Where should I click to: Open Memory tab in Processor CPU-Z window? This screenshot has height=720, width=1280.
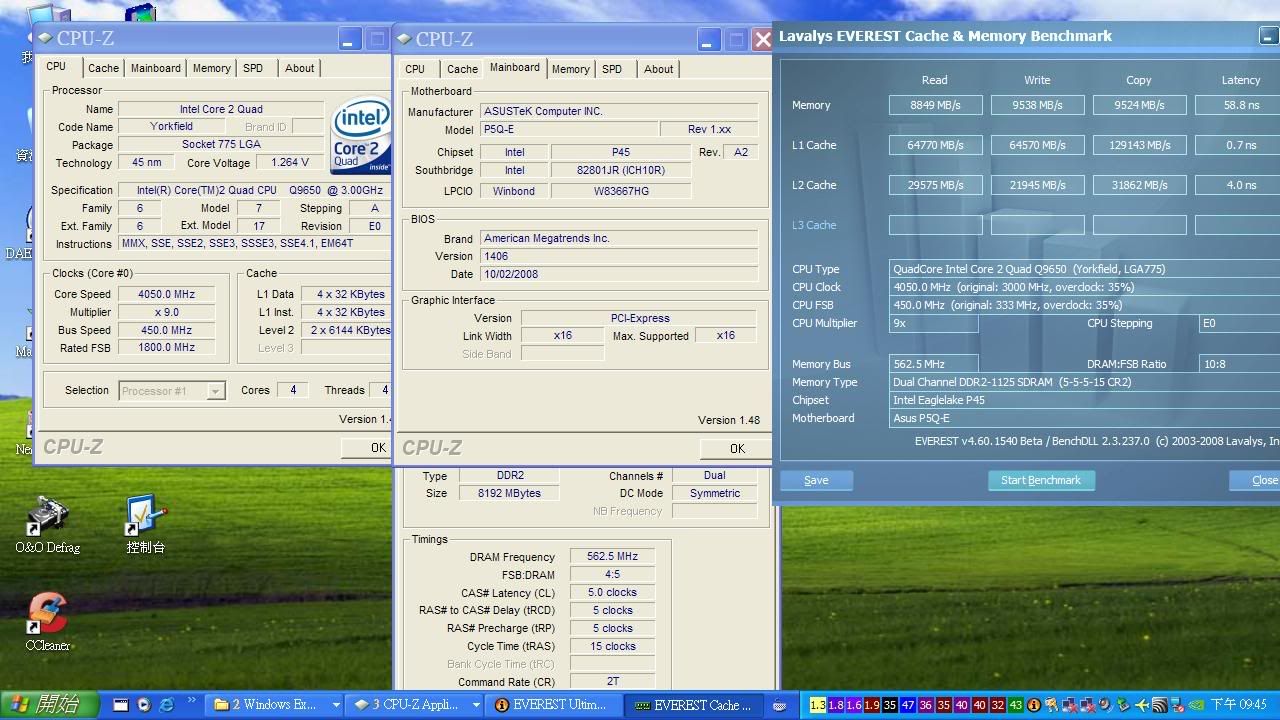coord(212,68)
